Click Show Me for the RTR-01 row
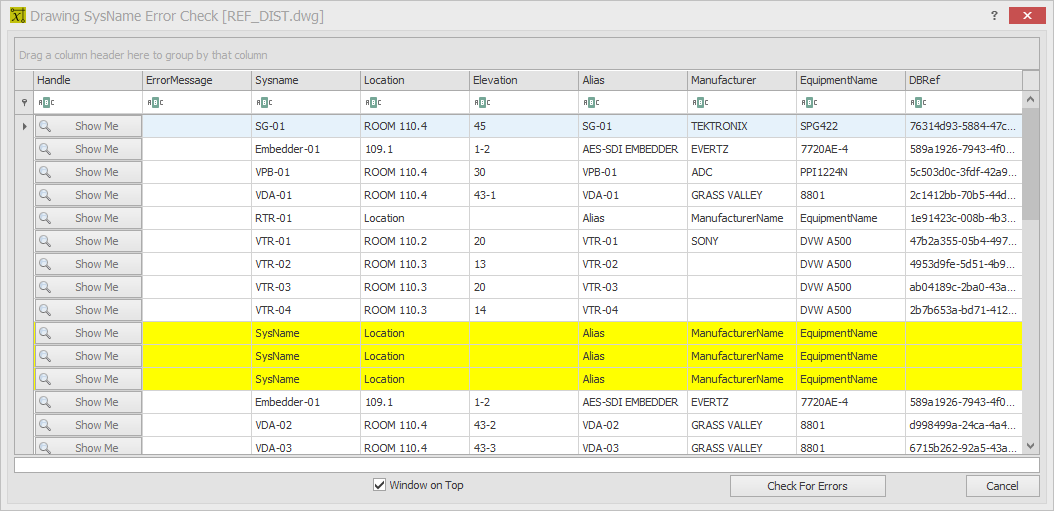This screenshot has height=511, width=1054. 89,218
